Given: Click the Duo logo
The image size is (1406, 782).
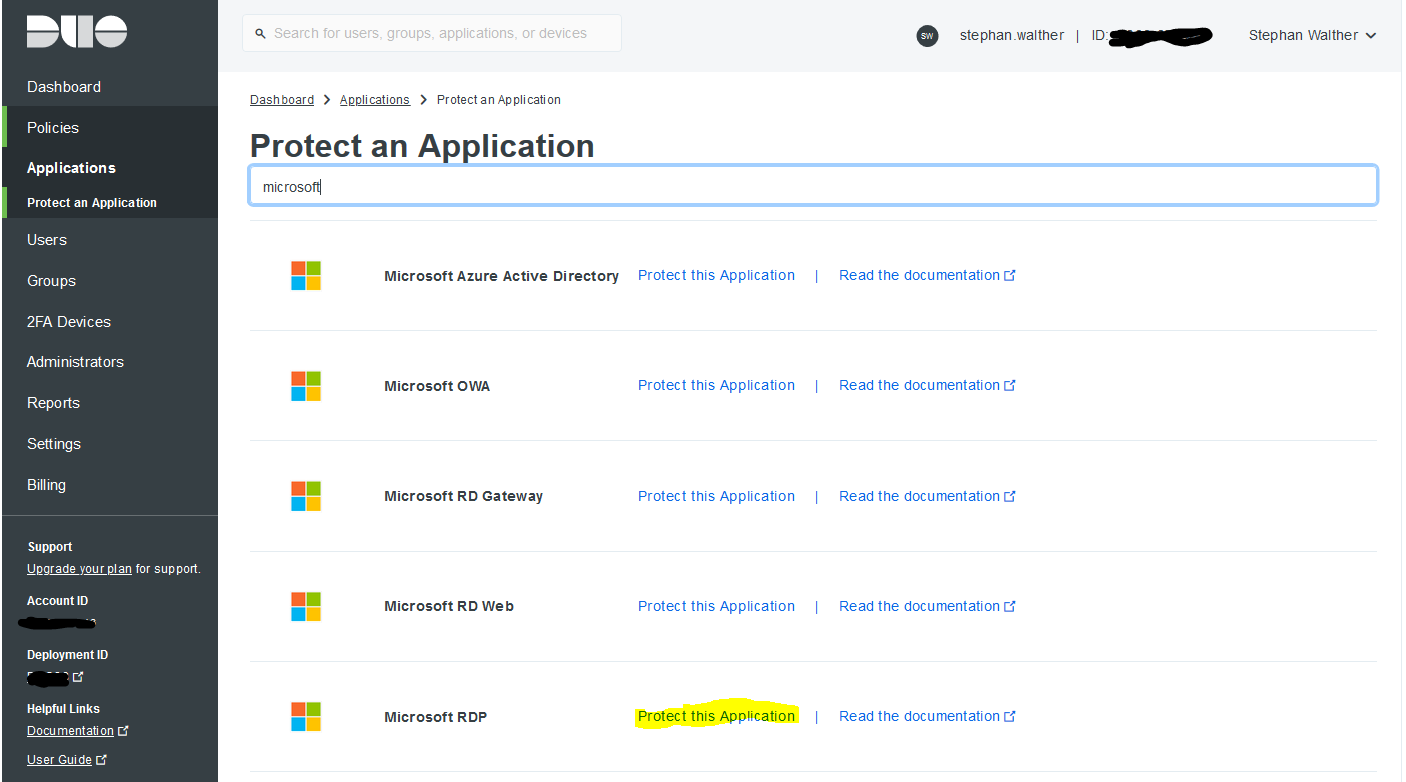Looking at the screenshot, I should click(77, 31).
